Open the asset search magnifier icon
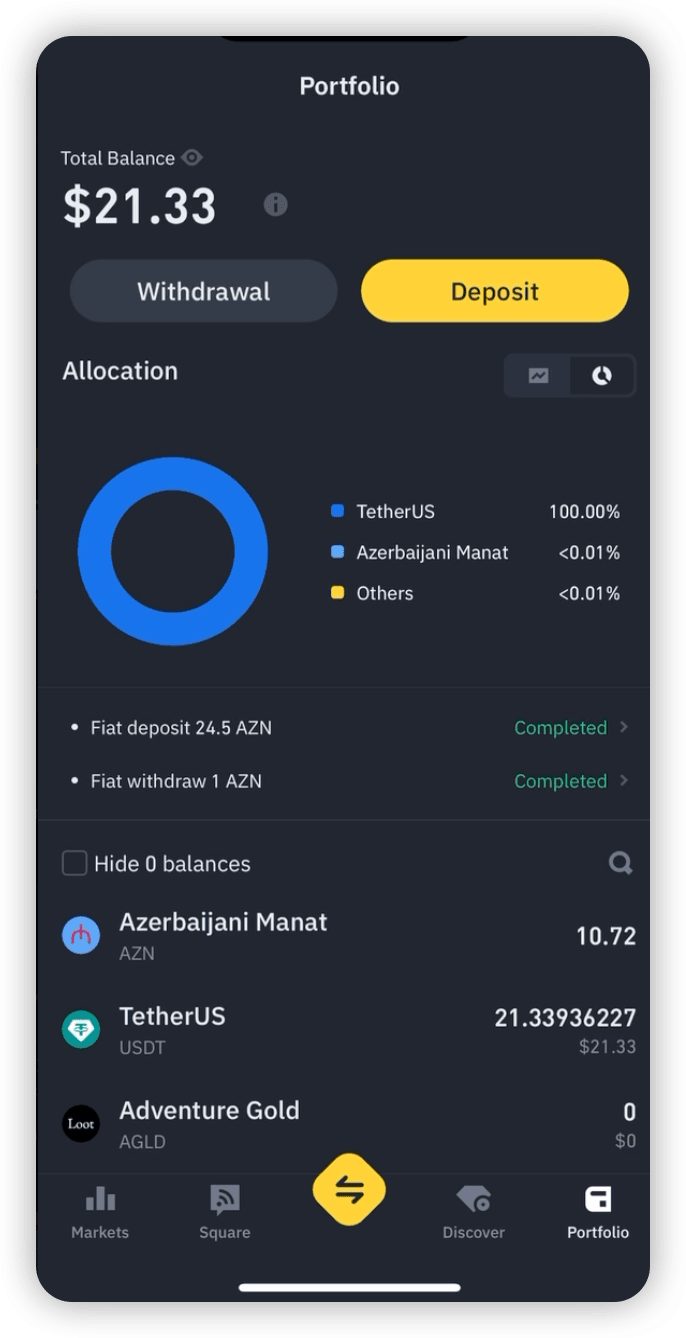Viewport: 686px width, 1338px height. pyautogui.click(x=621, y=863)
